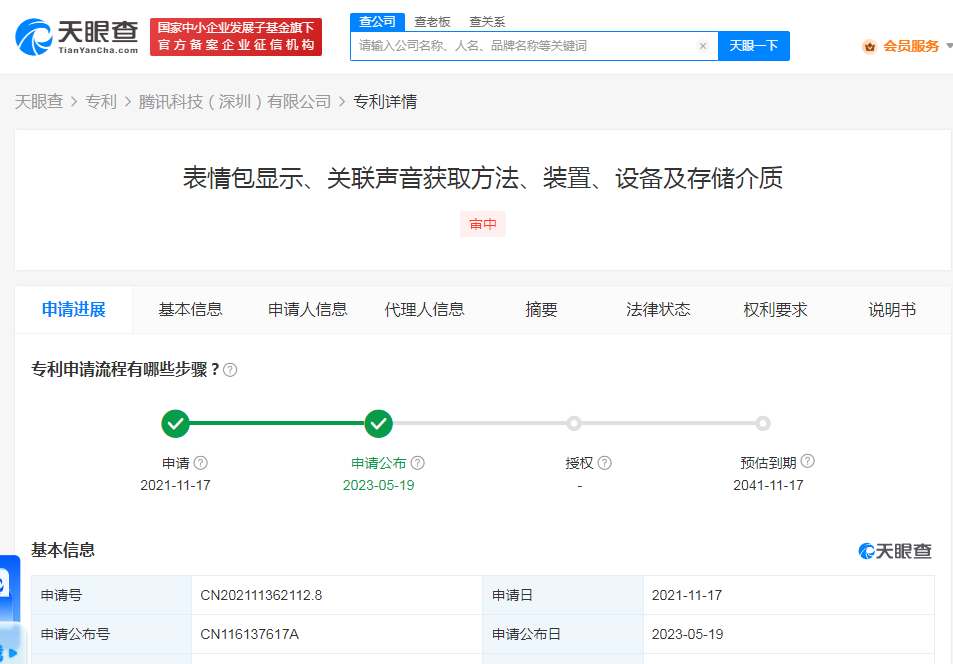Screen dimensions: 953x664
Task: Click the official credit agency red banner
Action: (x=236, y=36)
